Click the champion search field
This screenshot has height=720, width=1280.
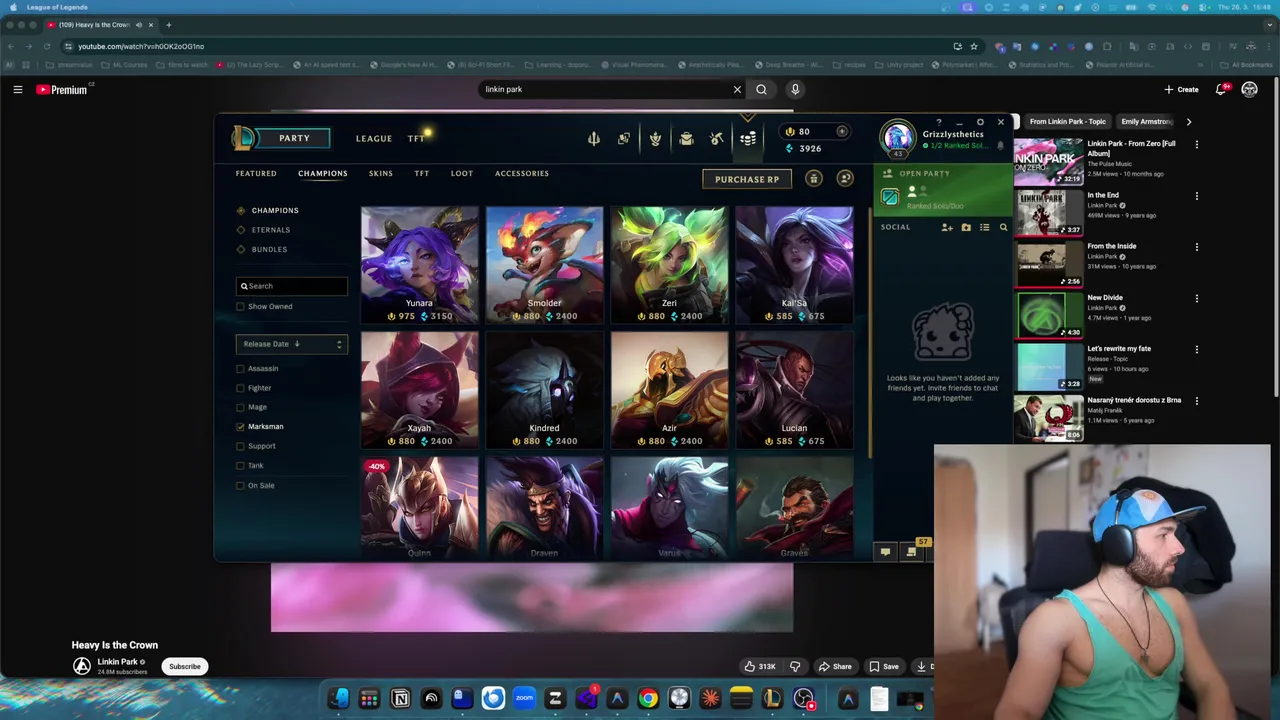click(x=292, y=286)
